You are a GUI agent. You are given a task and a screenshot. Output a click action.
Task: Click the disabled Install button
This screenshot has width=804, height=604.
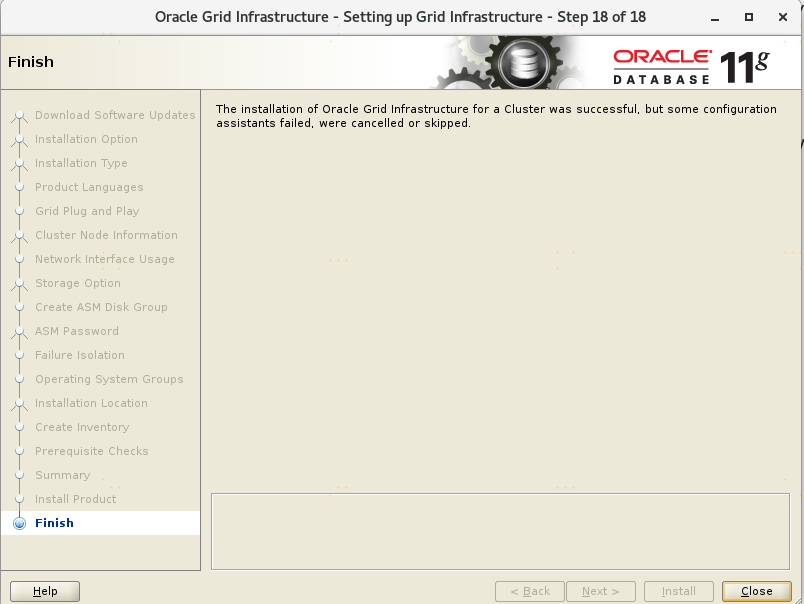tap(678, 591)
